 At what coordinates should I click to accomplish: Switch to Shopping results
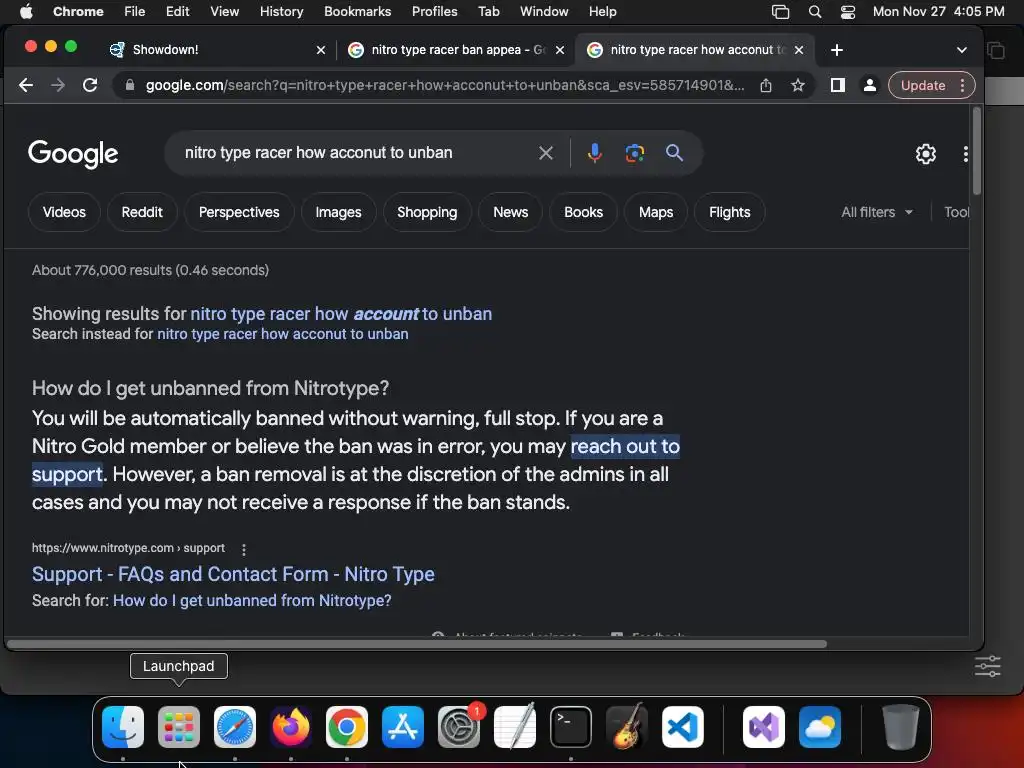(427, 212)
